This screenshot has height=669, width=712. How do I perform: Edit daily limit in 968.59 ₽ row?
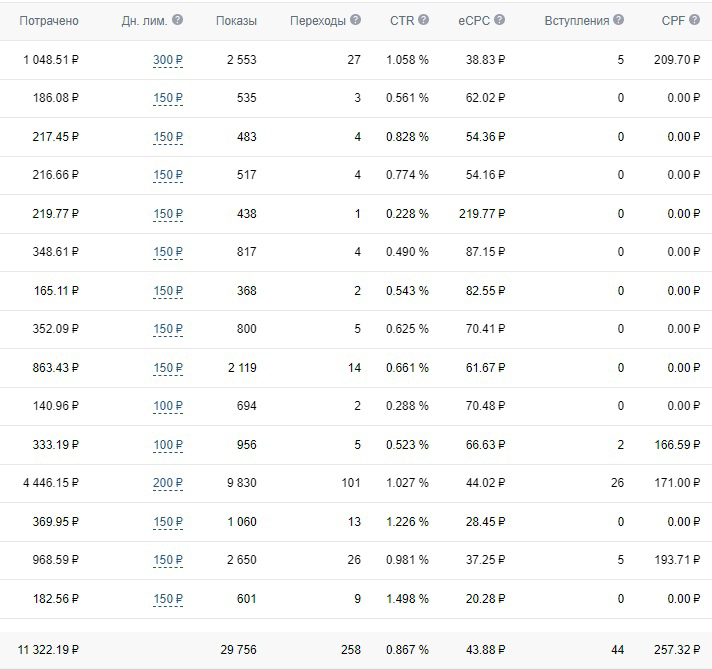(168, 560)
